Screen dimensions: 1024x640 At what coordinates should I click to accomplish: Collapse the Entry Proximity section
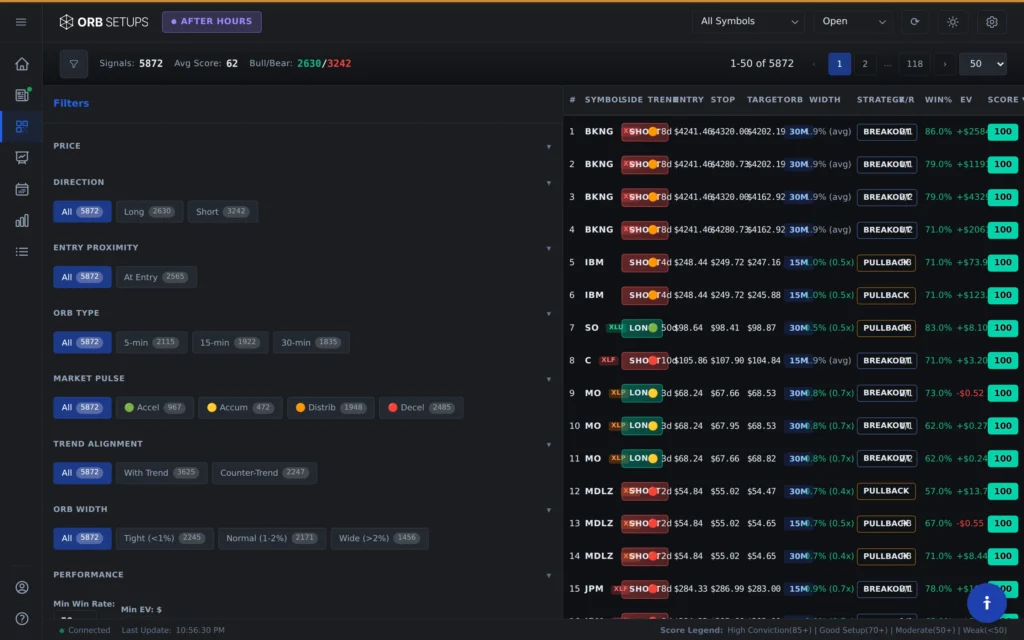(x=549, y=248)
